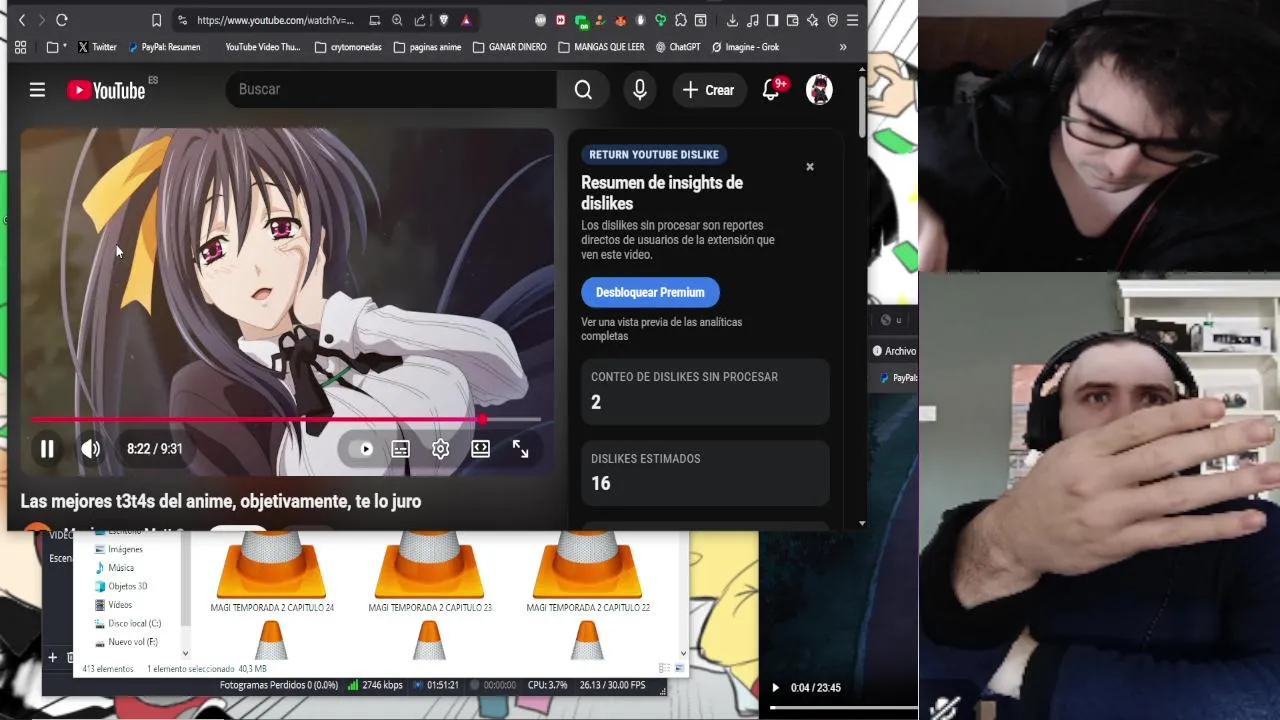Open the browser wallet icon

click(x=792, y=20)
